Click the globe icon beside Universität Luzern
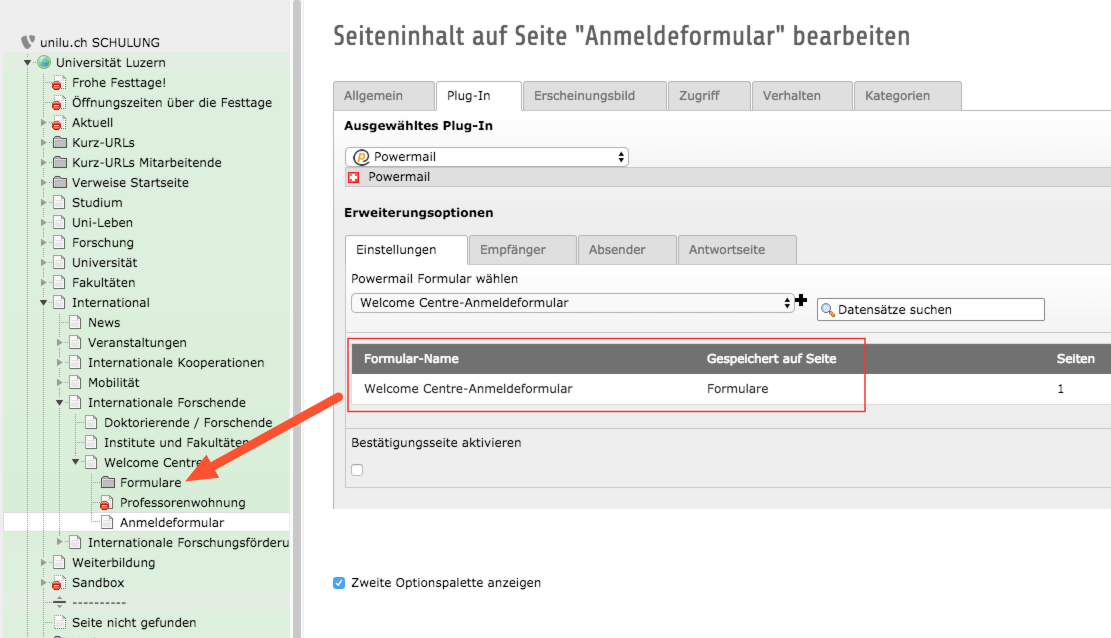1111x638 pixels. 45,62
